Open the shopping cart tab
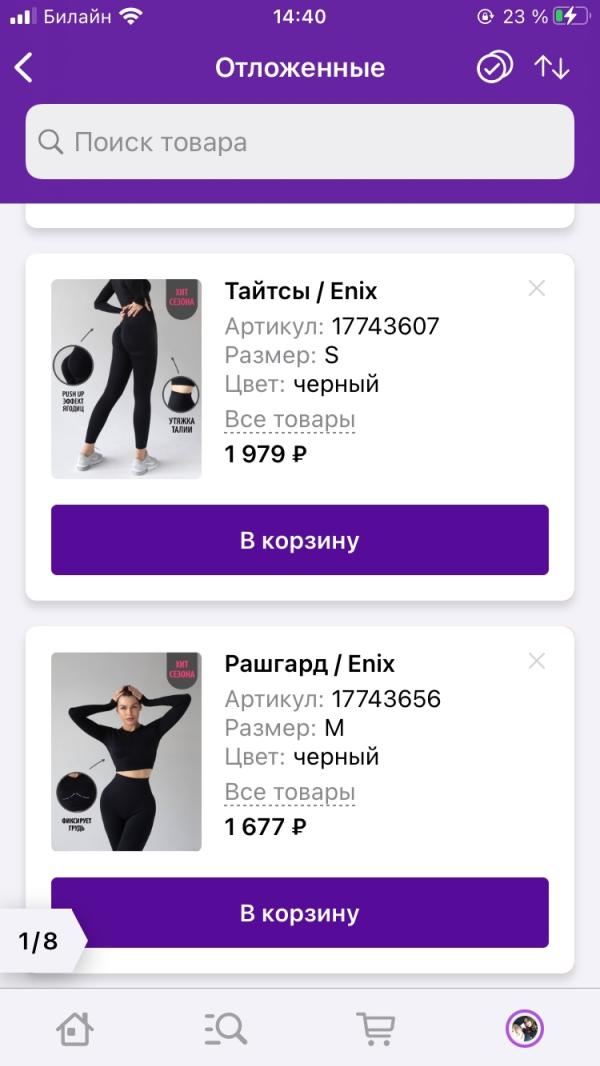600x1066 pixels. pos(375,1027)
